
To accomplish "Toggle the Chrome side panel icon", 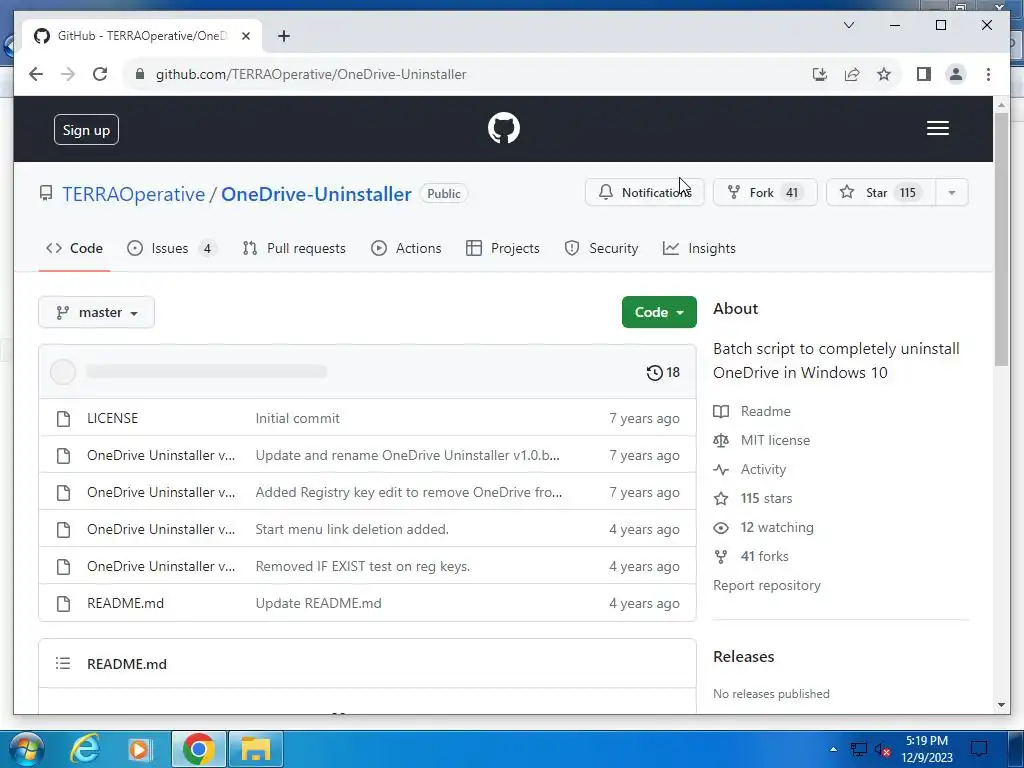I will pos(923,74).
